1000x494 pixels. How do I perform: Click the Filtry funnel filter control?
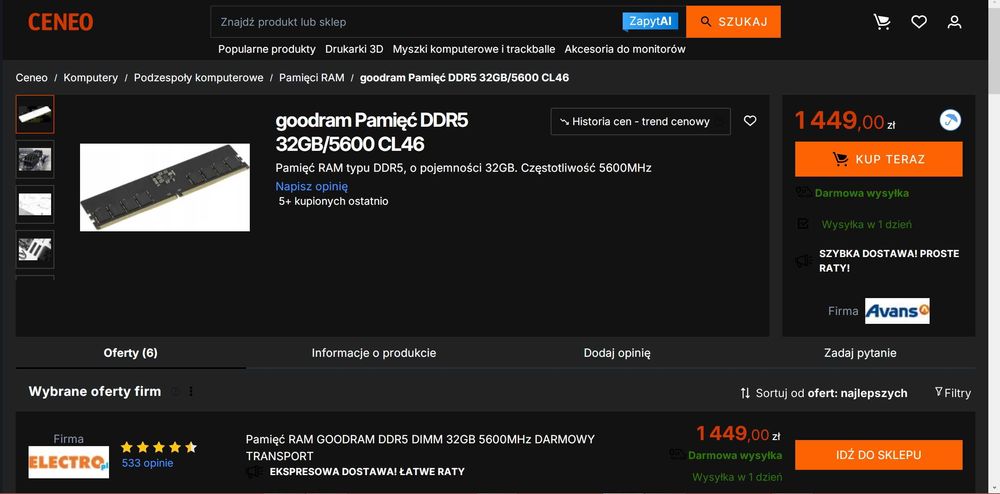pos(953,393)
